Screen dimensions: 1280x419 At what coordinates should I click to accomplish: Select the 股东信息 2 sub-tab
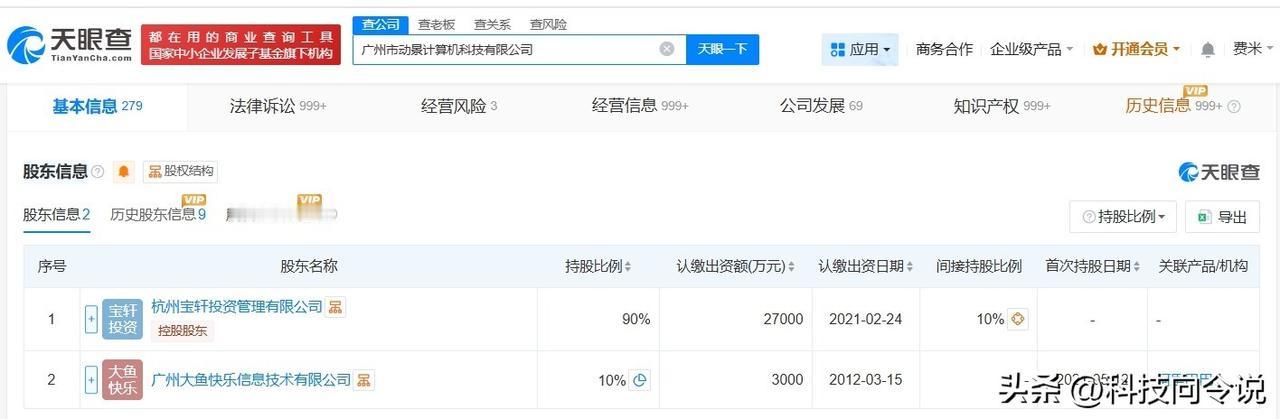click(57, 215)
